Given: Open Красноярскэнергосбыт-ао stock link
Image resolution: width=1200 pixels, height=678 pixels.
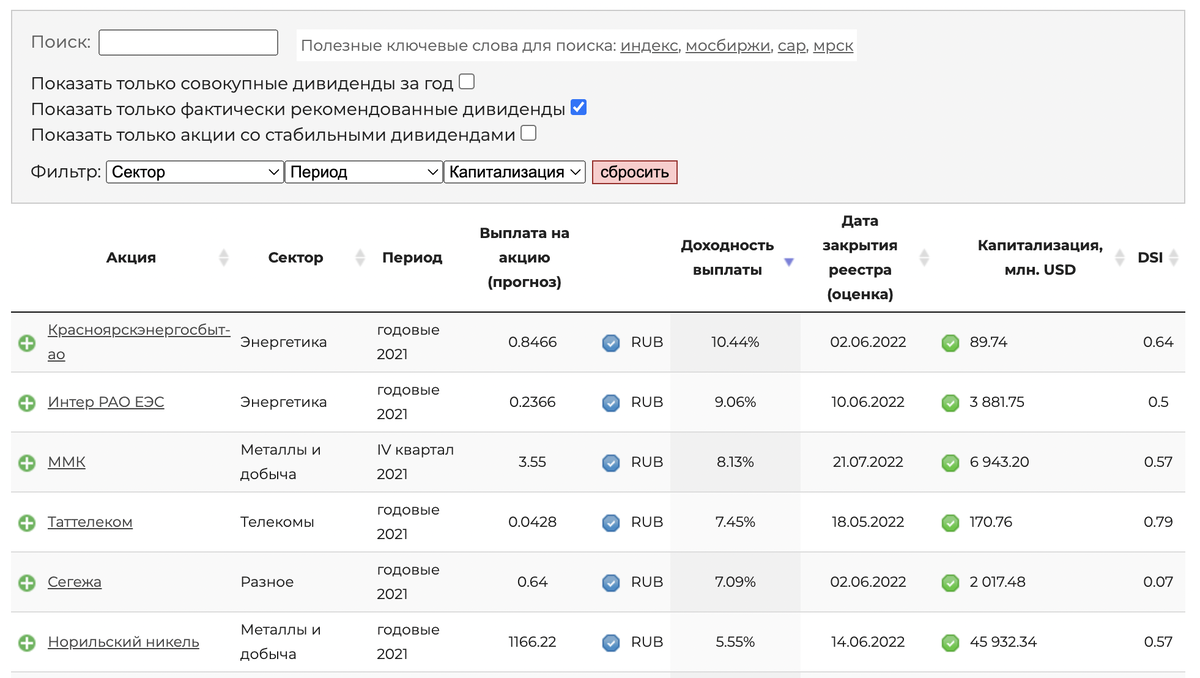Looking at the screenshot, I should [139, 342].
